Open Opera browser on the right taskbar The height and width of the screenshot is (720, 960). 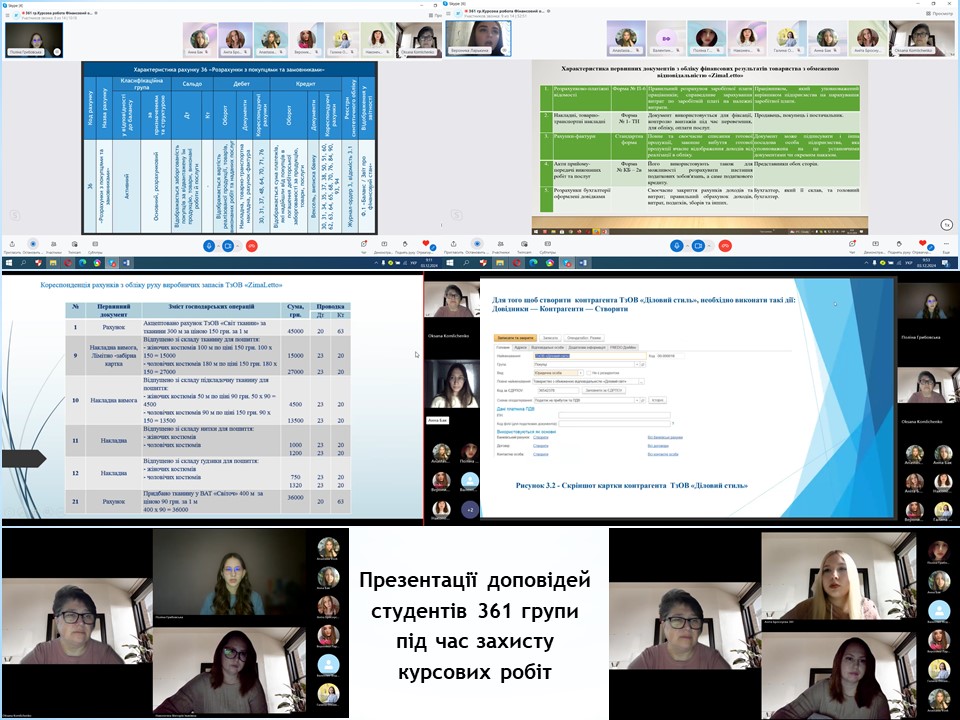tap(517, 263)
